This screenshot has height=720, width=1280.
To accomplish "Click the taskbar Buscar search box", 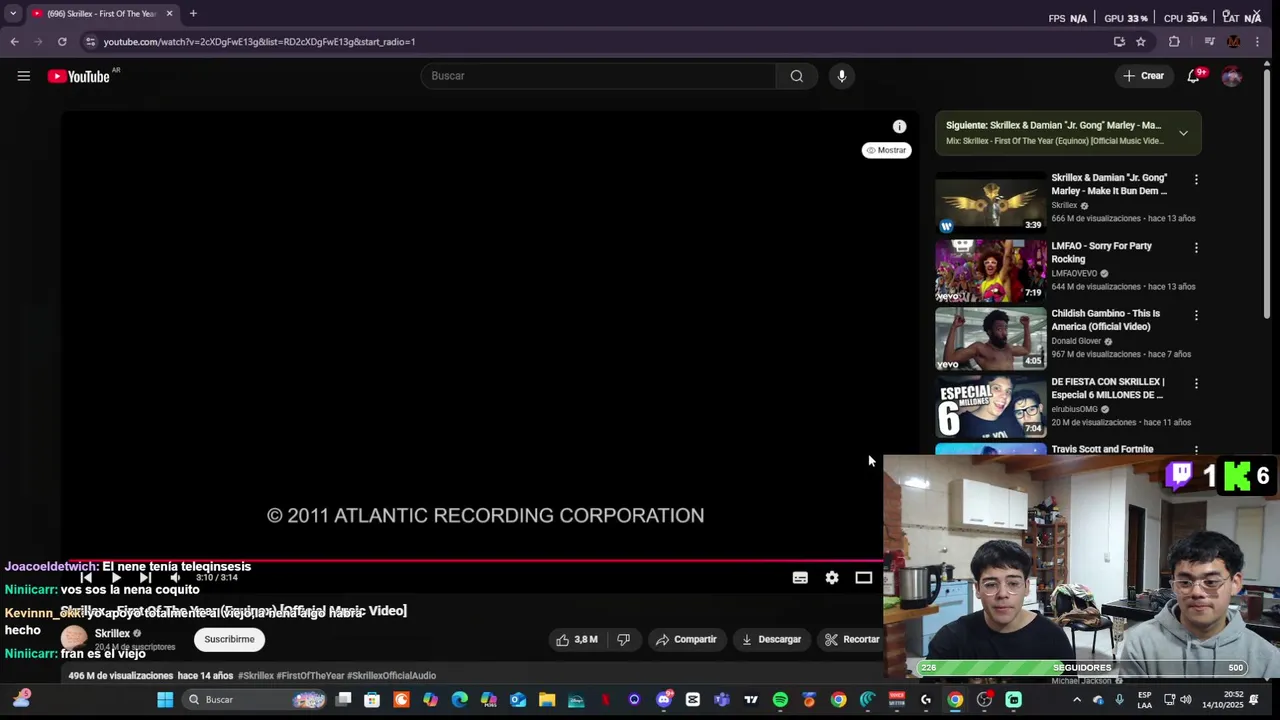I will (254, 700).
